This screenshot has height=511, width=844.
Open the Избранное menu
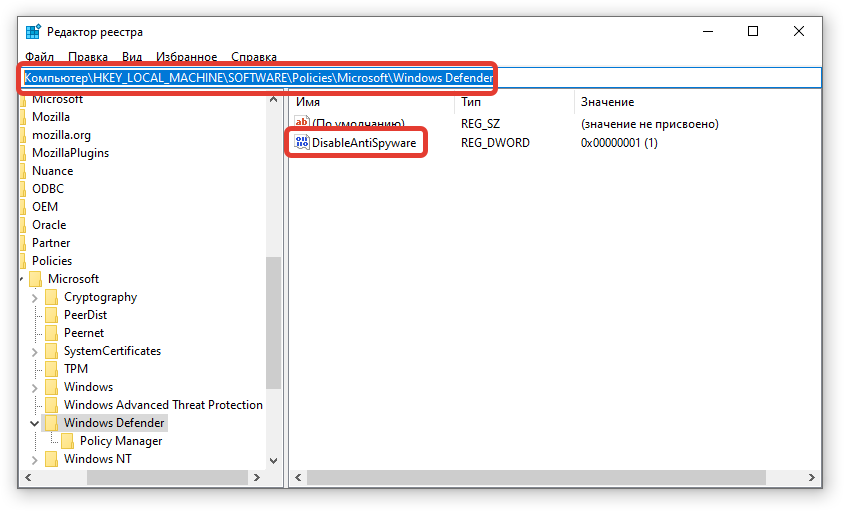tap(186, 57)
